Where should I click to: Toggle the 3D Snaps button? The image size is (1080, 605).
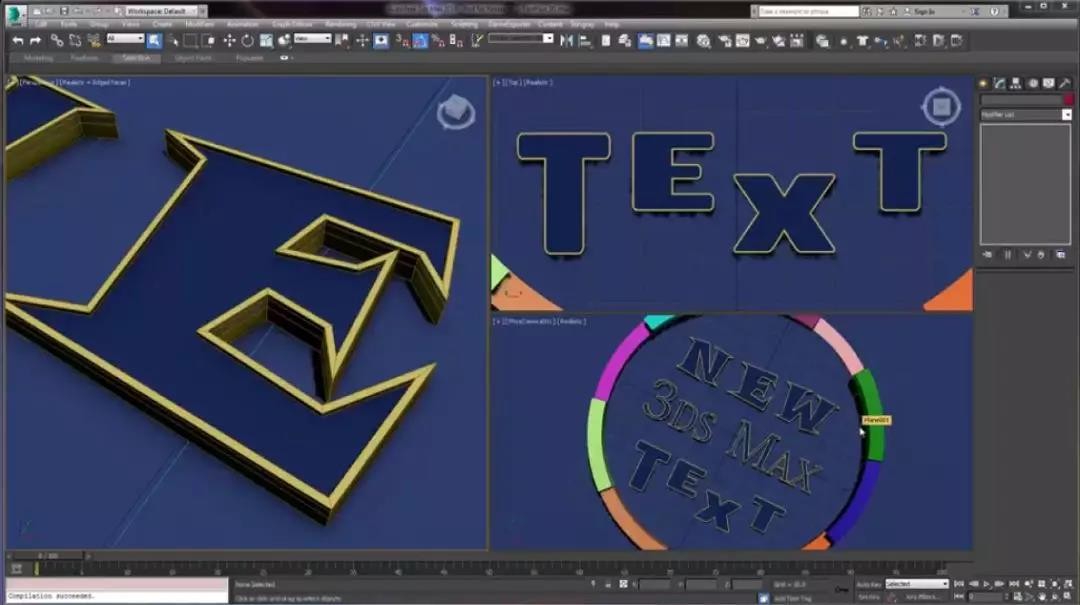click(x=402, y=41)
